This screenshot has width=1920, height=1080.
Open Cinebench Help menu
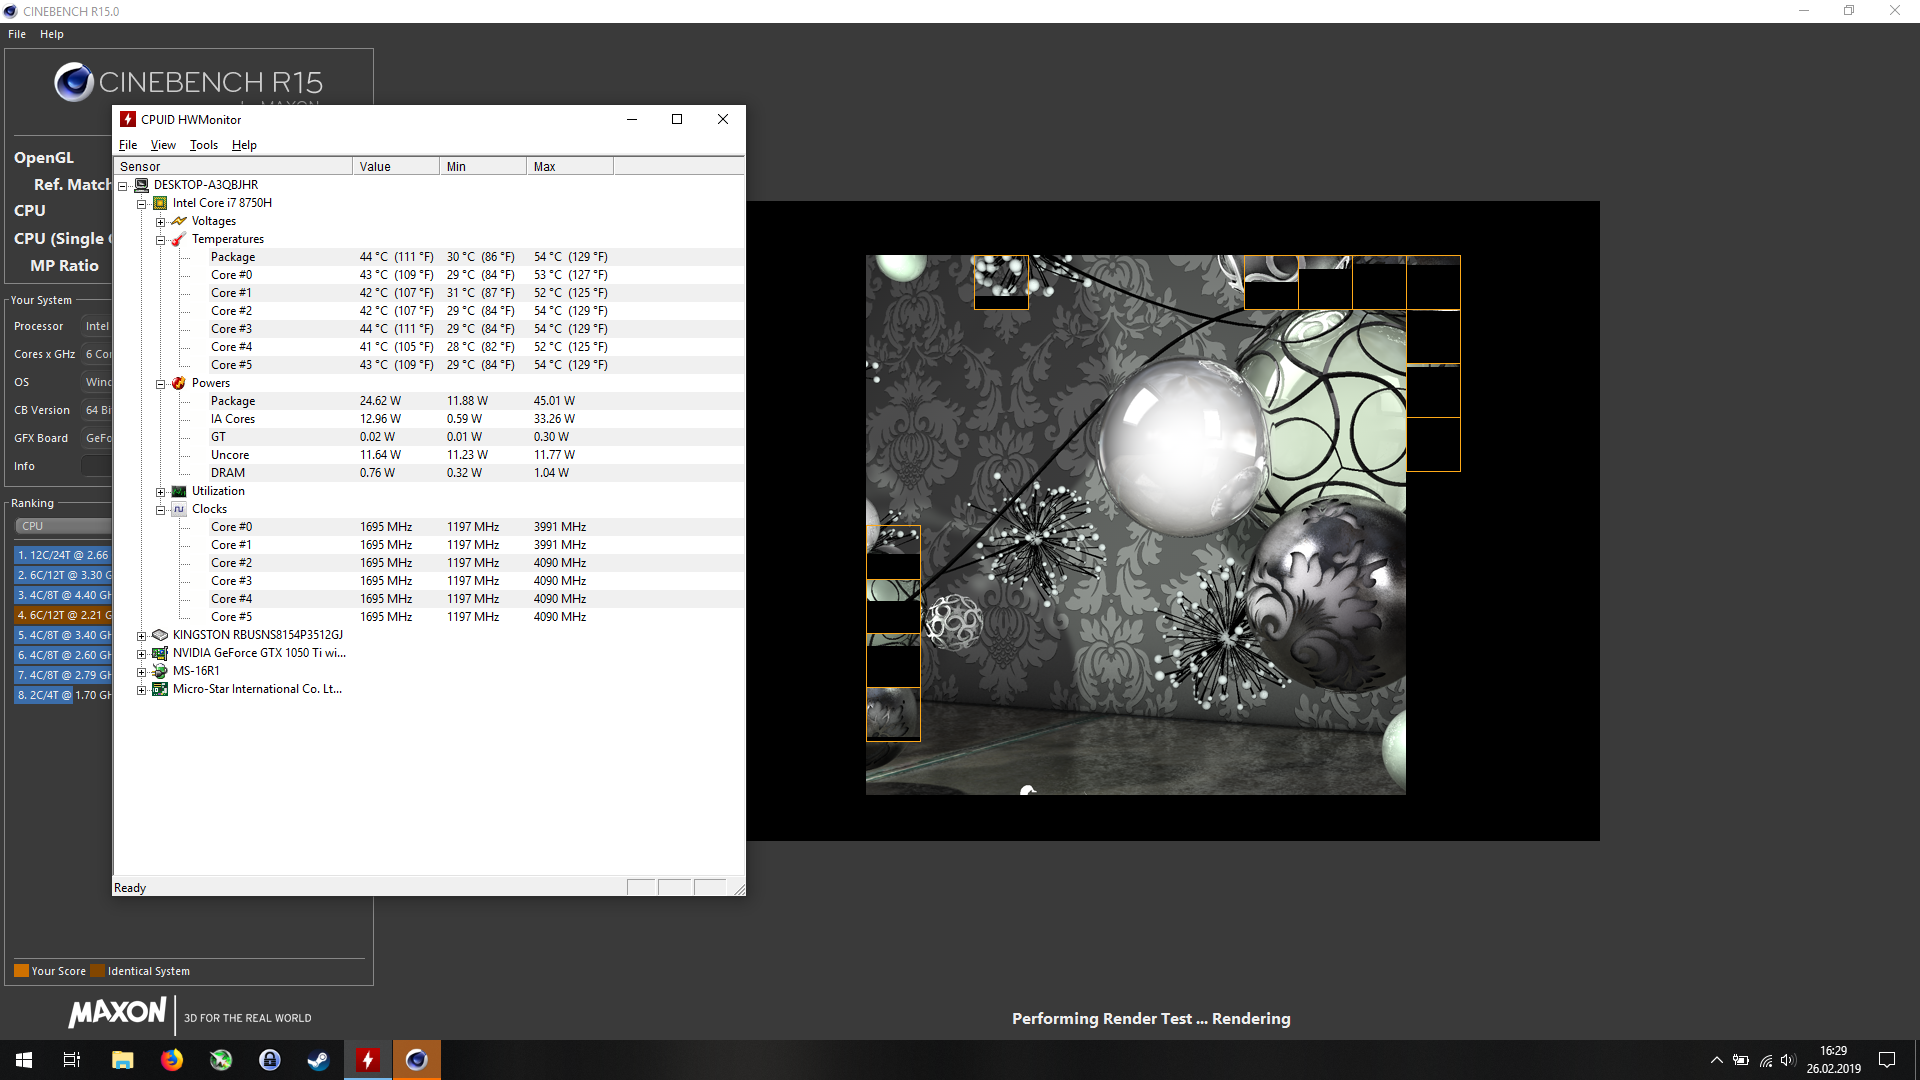(x=52, y=34)
